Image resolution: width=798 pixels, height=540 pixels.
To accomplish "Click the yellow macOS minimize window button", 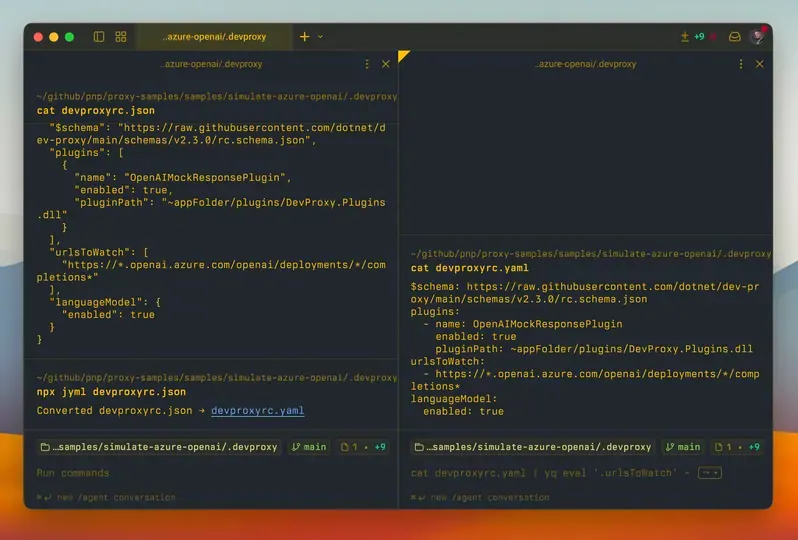I will point(54,37).
